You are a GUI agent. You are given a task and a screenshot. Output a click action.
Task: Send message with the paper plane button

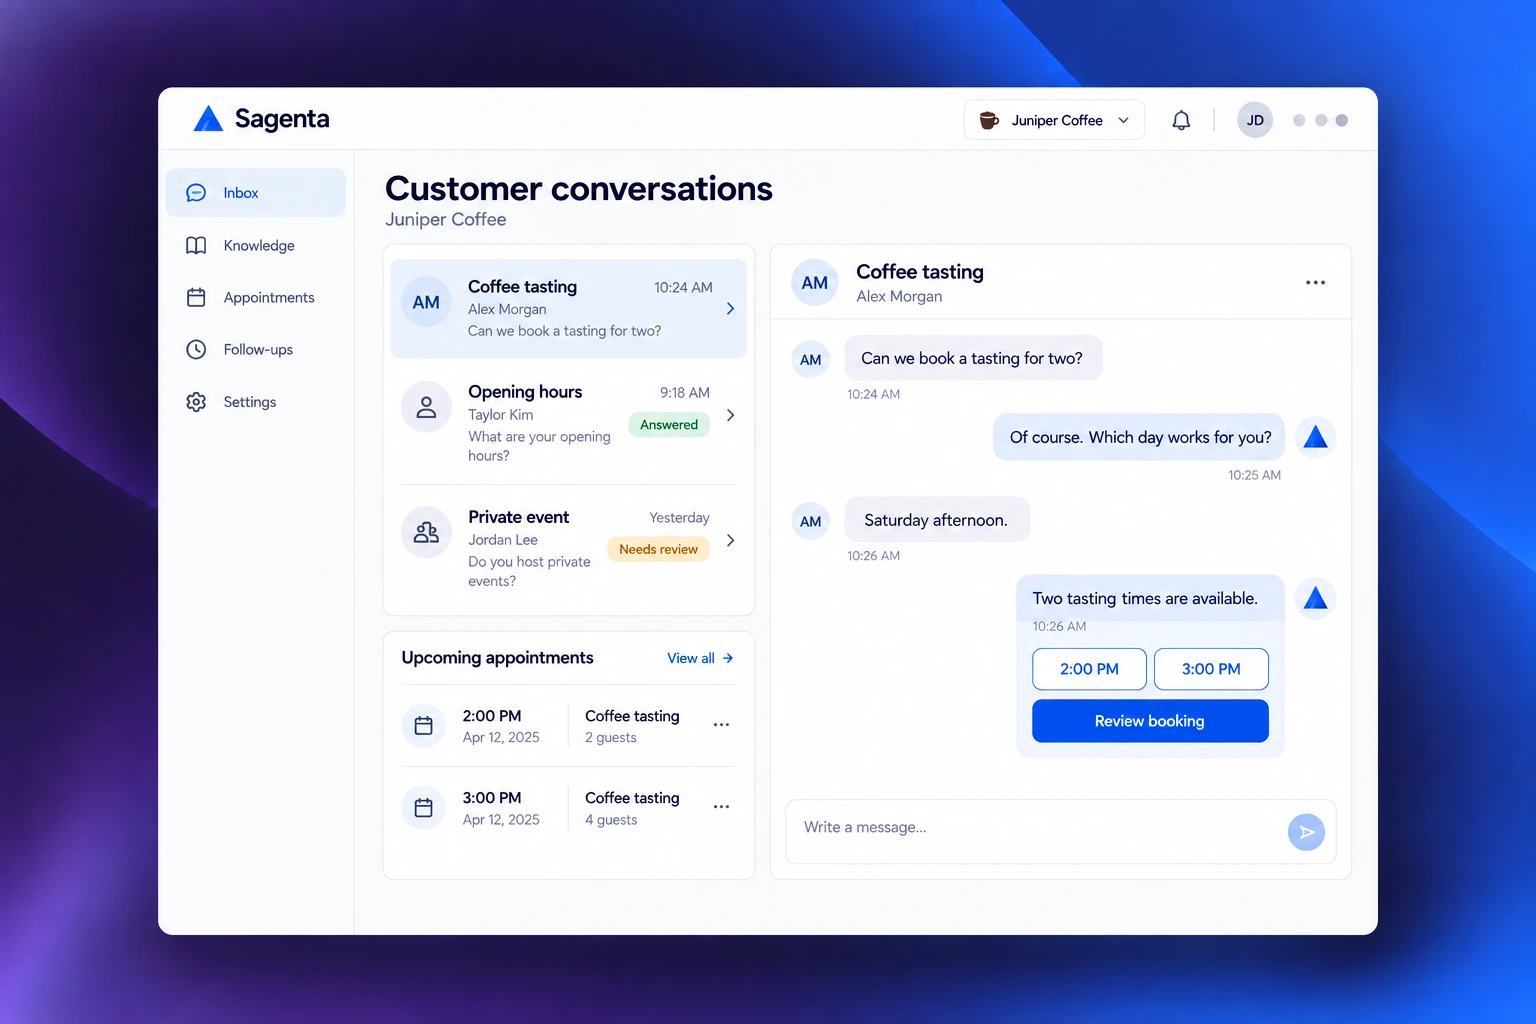click(1306, 832)
